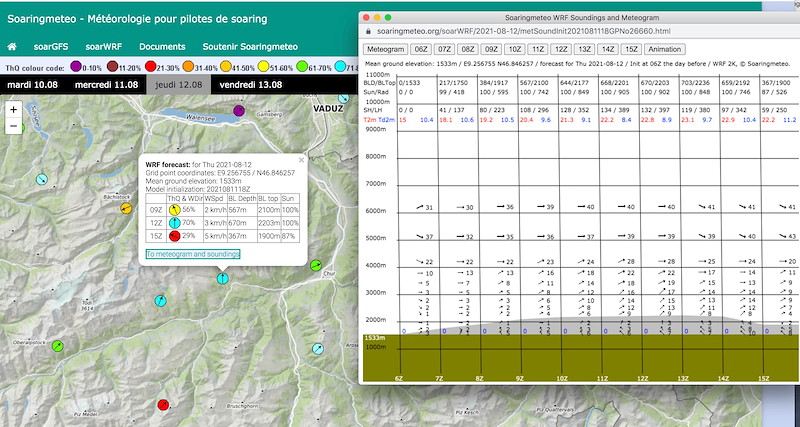Select the jeudi 12.08 day tab
Screen dimensions: 800x427
click(x=179, y=85)
